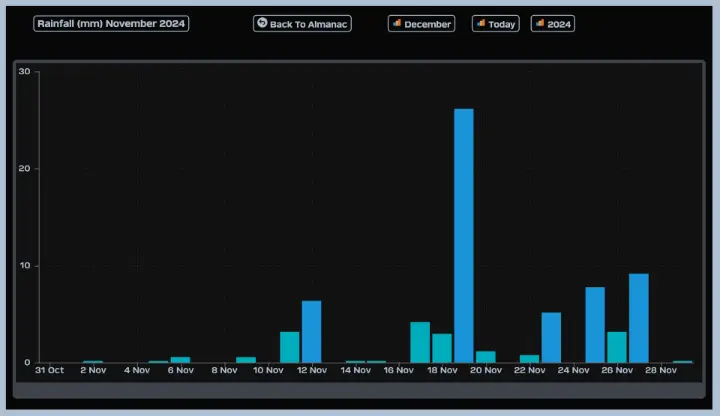The image size is (720, 416).
Task: Click the Rainfall (mm) November 2024 title
Action: (111, 23)
